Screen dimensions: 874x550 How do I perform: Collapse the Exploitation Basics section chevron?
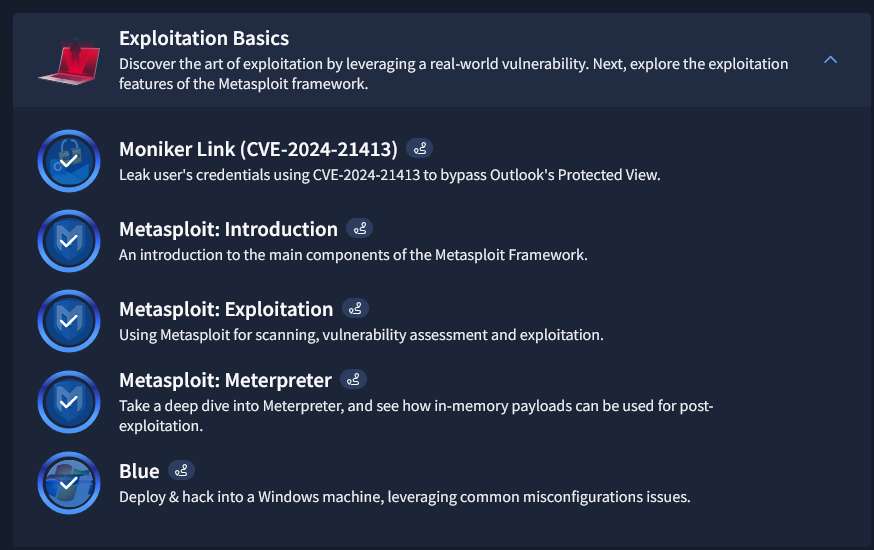point(830,60)
